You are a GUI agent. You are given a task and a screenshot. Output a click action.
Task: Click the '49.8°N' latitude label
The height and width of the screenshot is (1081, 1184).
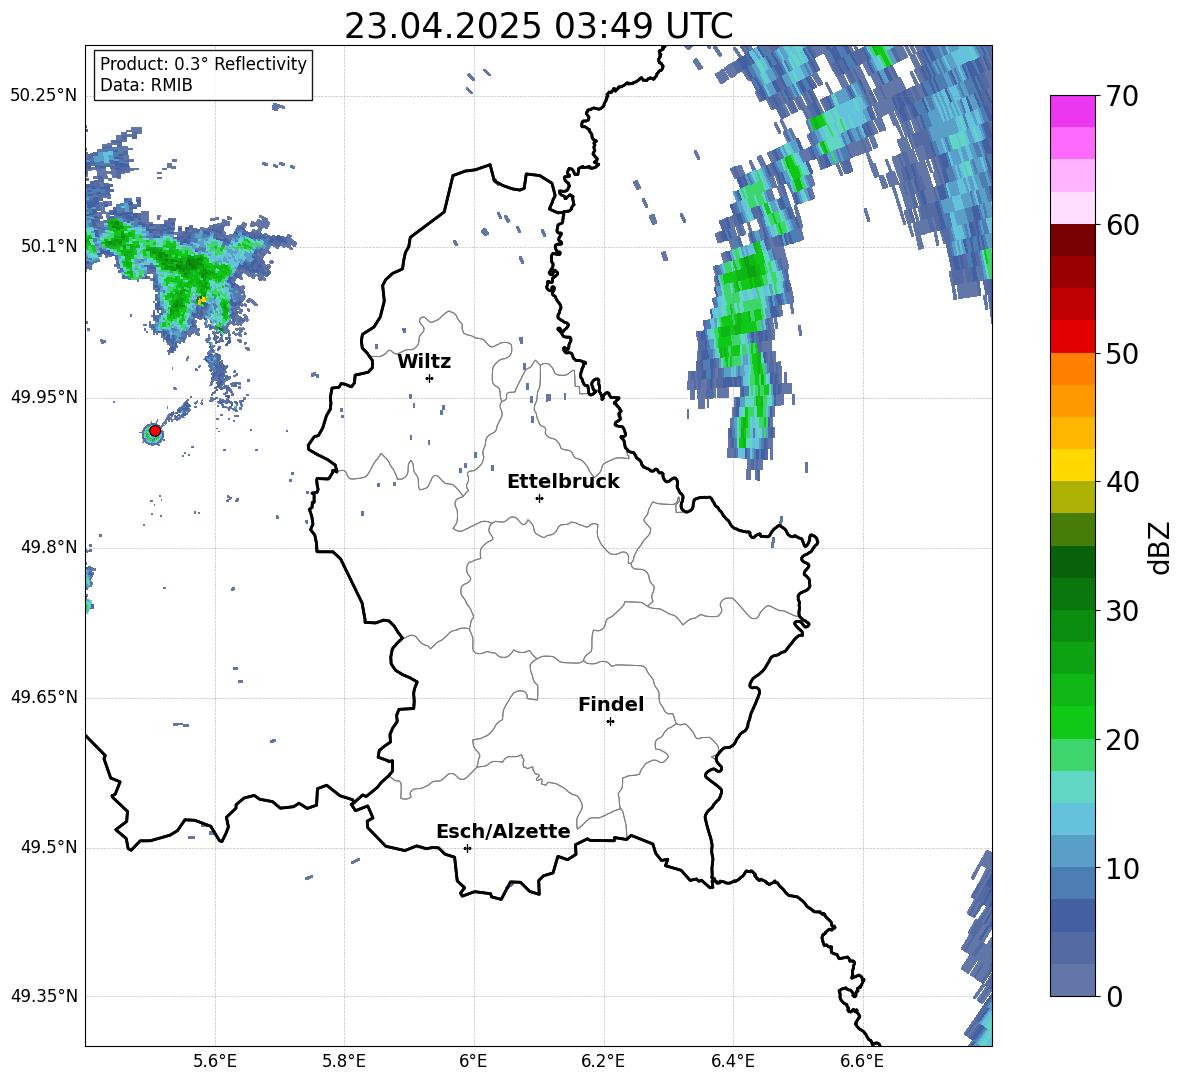tap(48, 547)
